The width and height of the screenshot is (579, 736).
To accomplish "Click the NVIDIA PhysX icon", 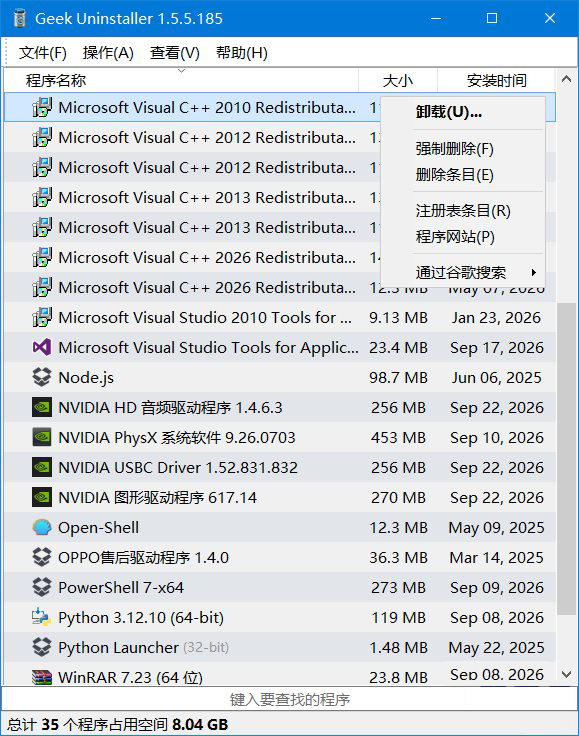I will tap(42, 437).
